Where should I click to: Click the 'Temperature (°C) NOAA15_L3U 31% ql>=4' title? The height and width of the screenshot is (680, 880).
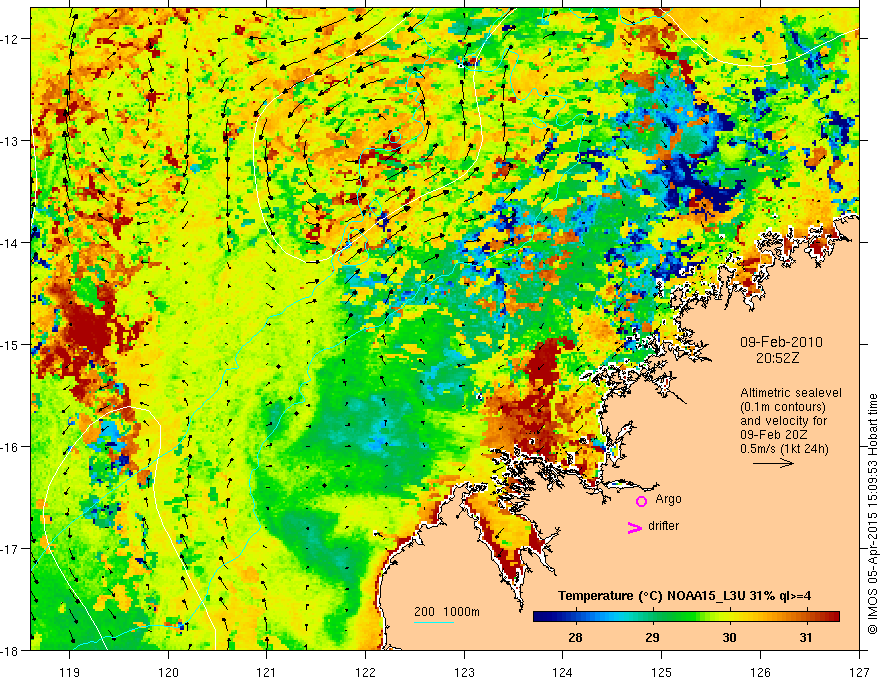coord(684,596)
